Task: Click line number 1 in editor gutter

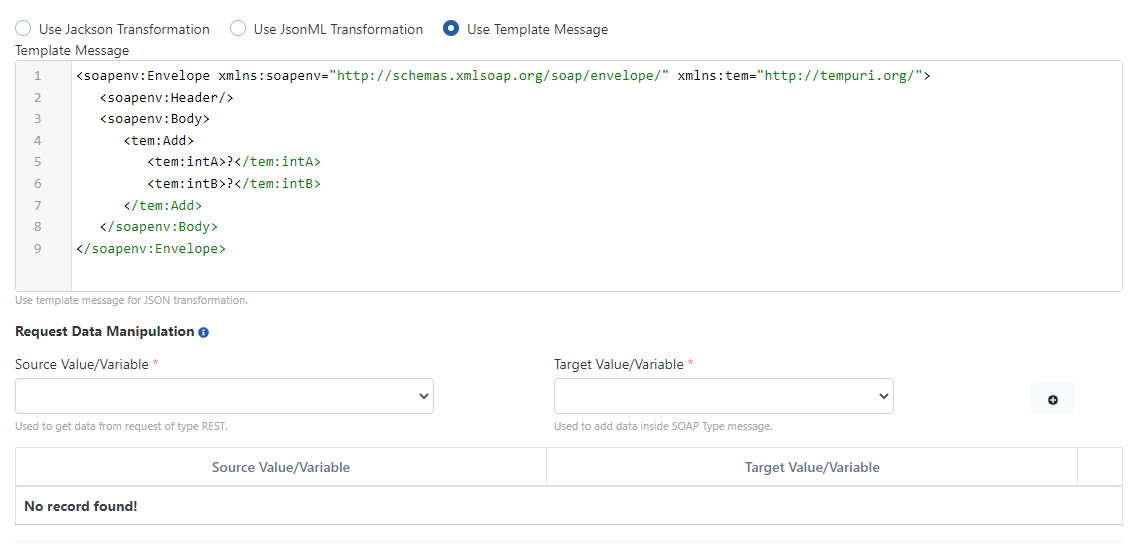Action: click(37, 76)
